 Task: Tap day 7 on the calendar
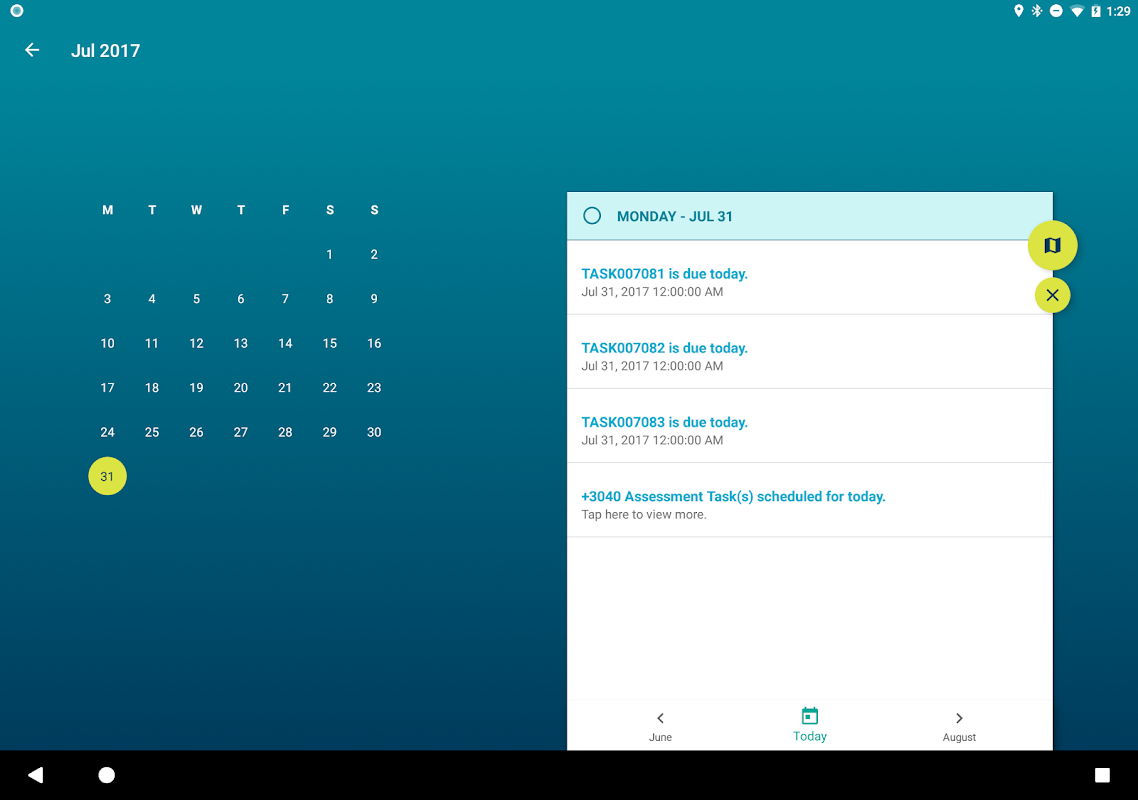(x=285, y=298)
